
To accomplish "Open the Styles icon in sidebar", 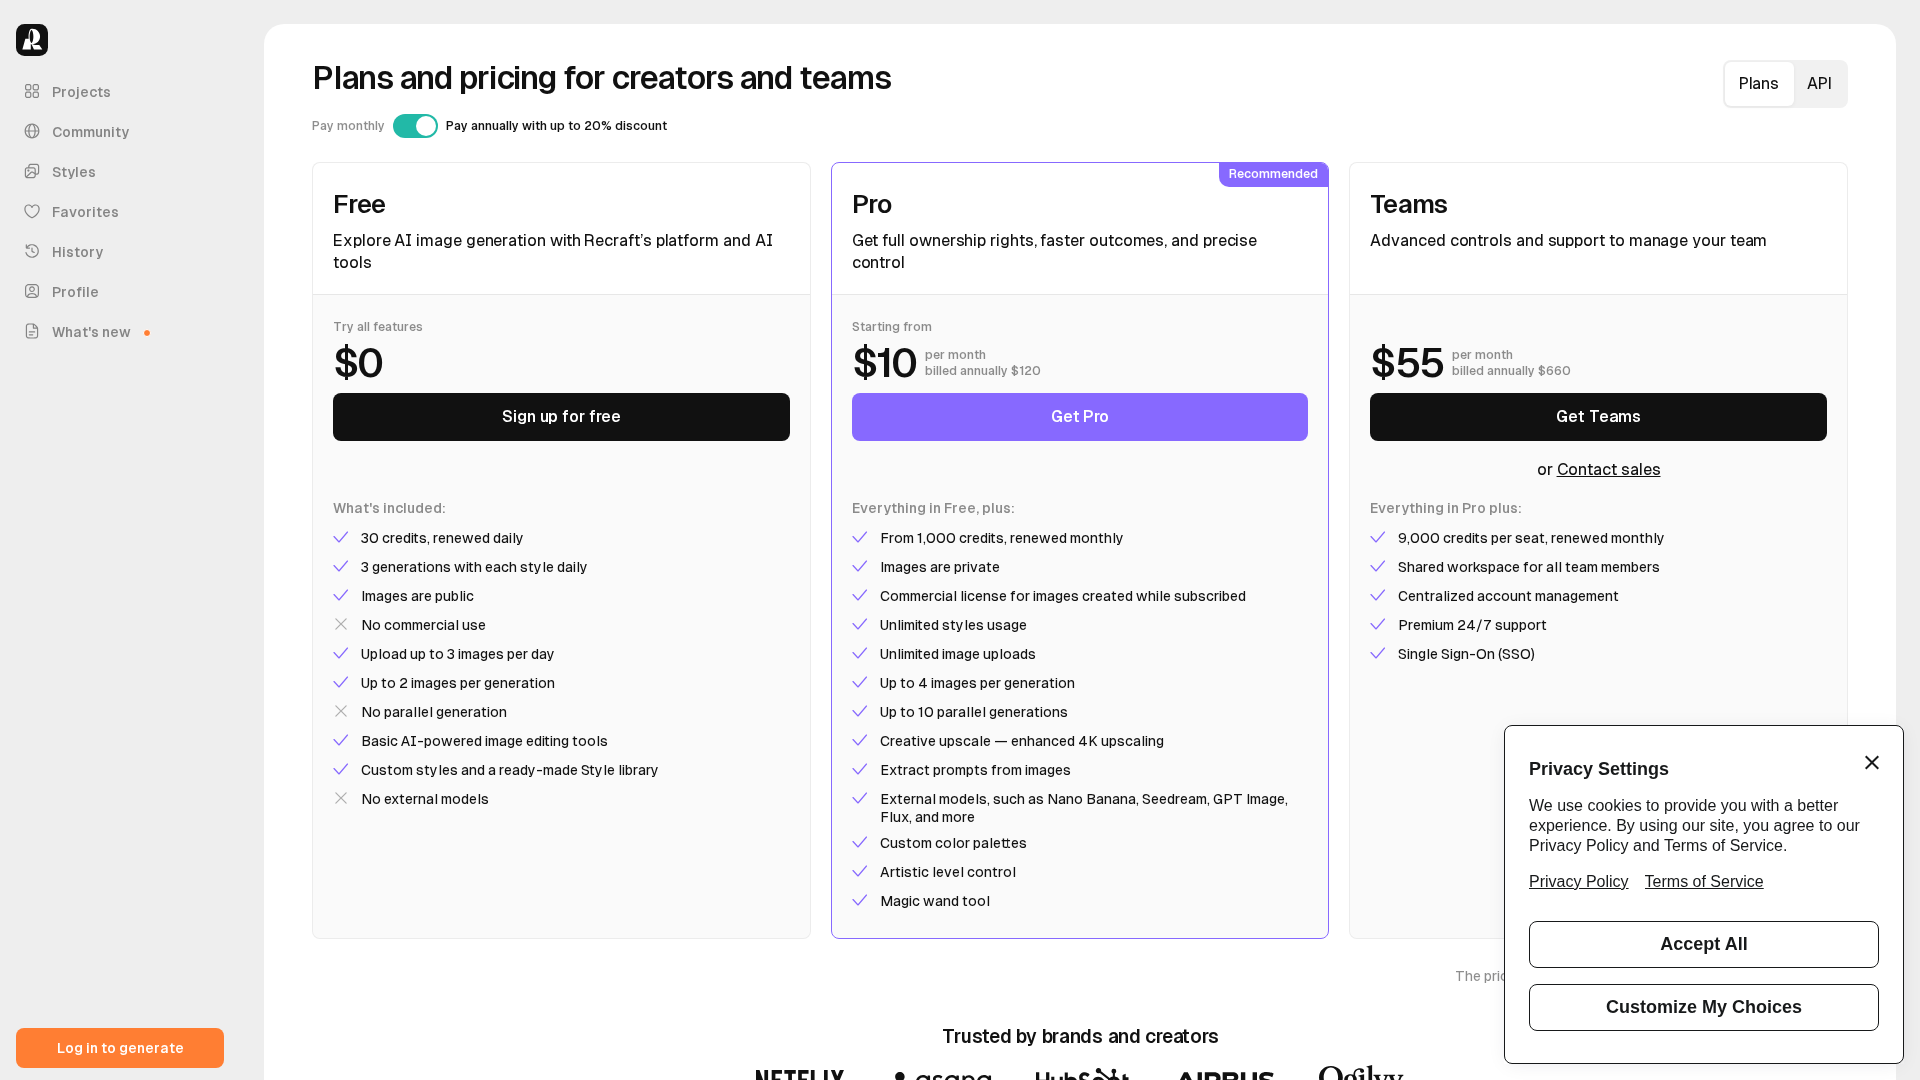I will coord(32,171).
